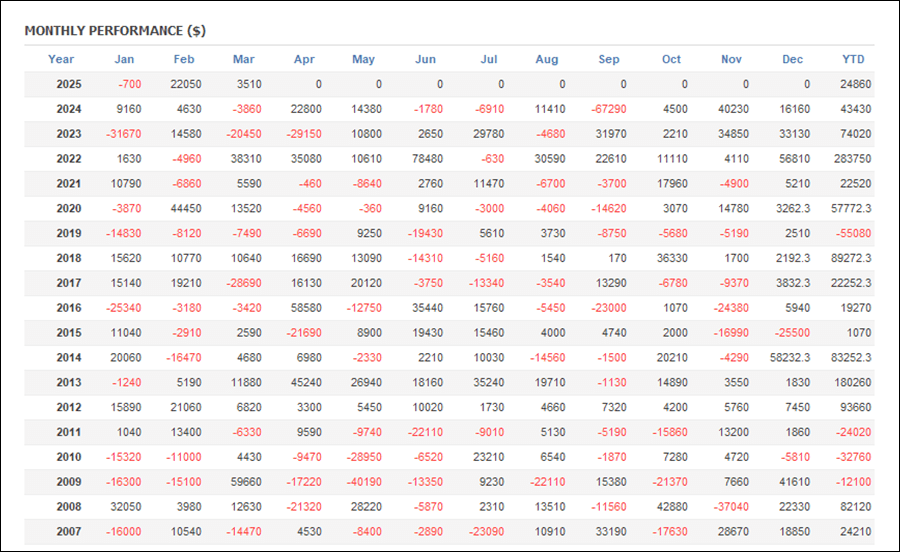
Task: Select the 2011 year row label
Action: [x=69, y=432]
